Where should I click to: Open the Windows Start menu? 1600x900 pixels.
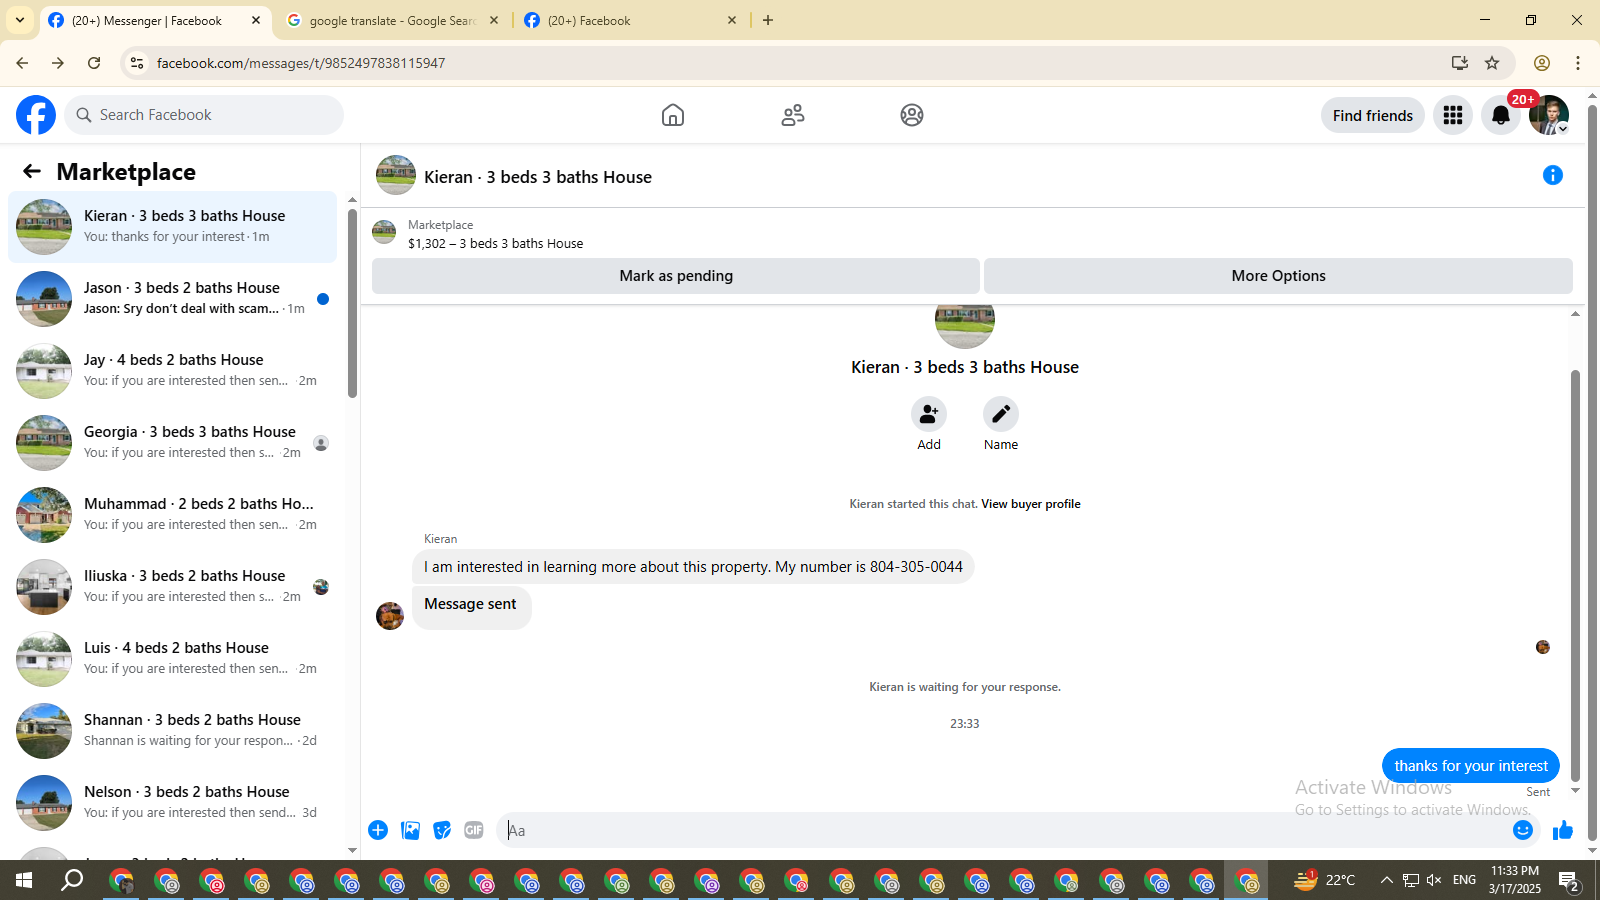click(24, 880)
